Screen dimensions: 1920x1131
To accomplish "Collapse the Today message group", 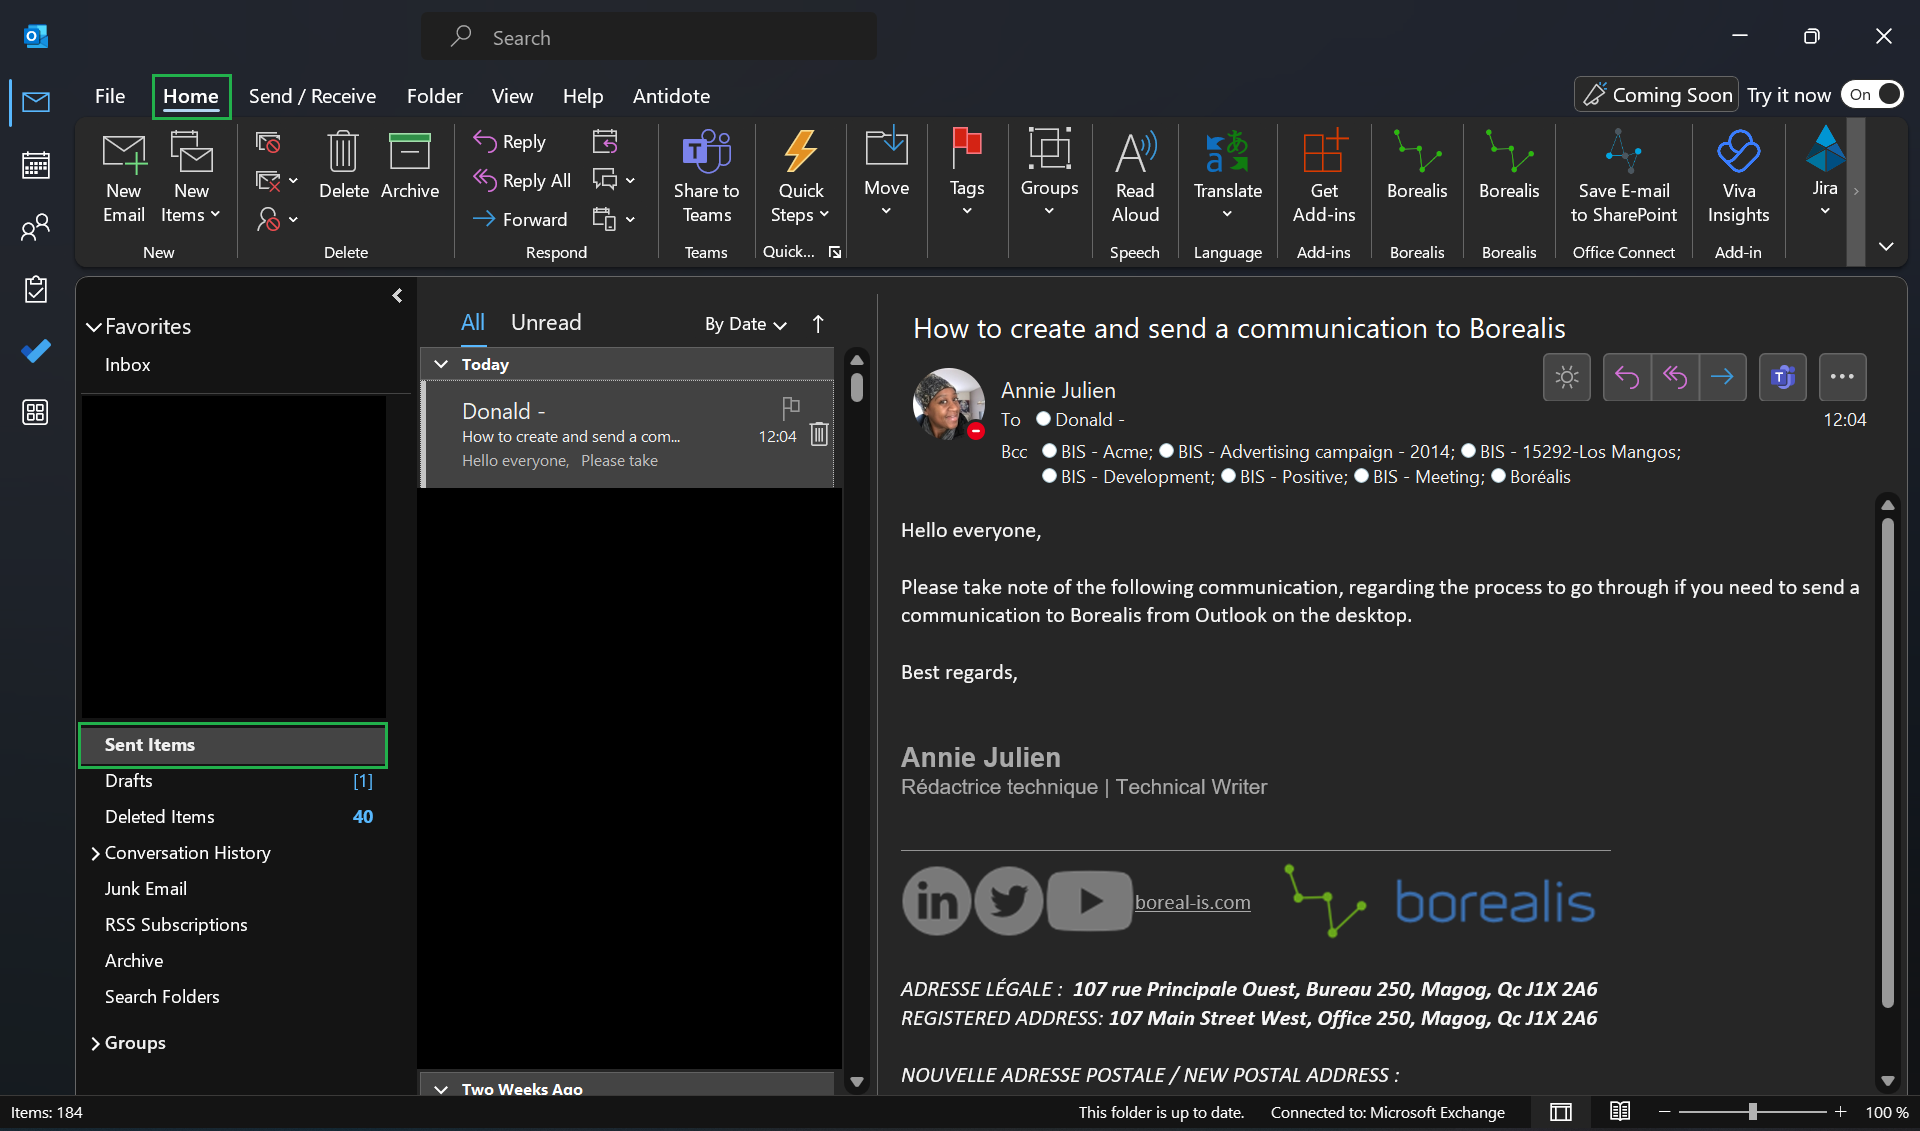I will [x=441, y=364].
